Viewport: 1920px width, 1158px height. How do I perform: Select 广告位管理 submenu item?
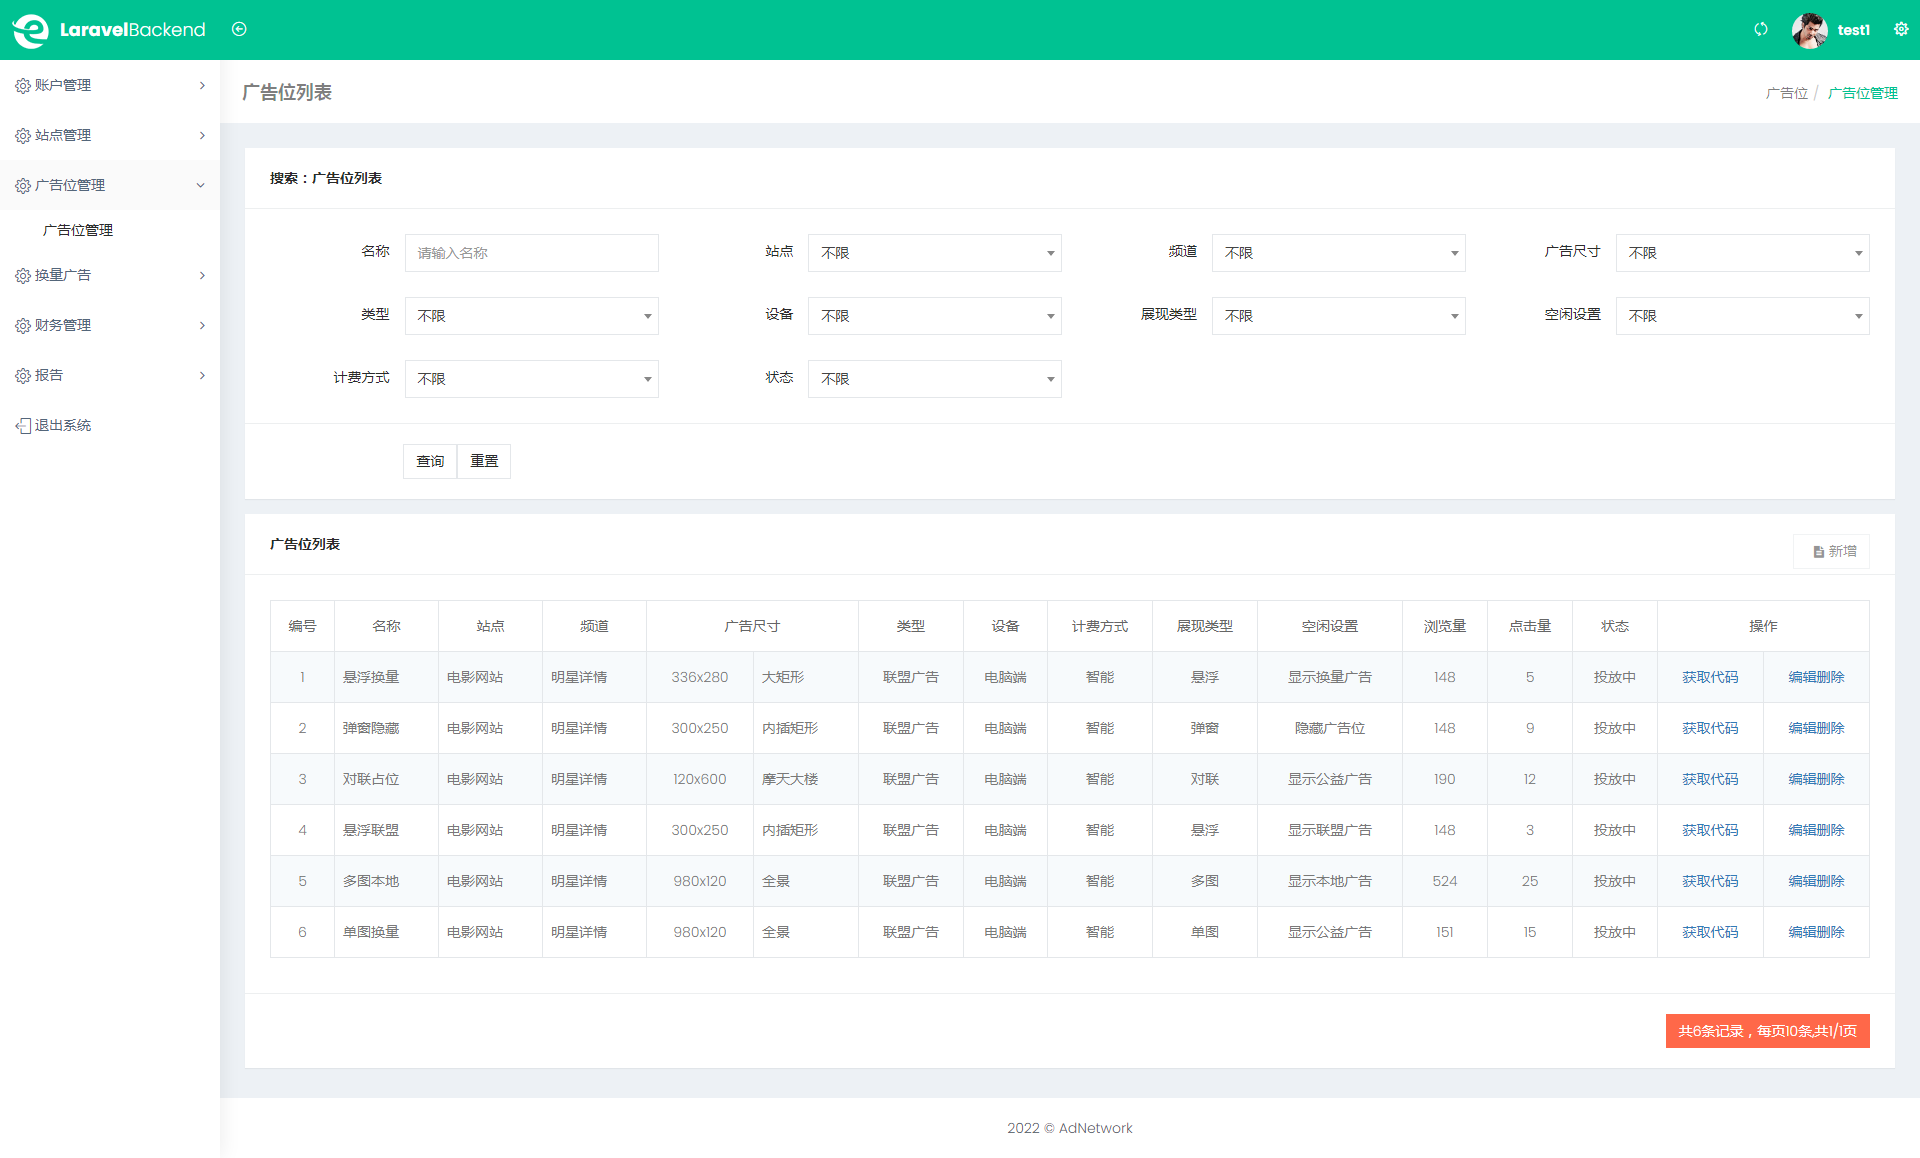click(x=78, y=230)
